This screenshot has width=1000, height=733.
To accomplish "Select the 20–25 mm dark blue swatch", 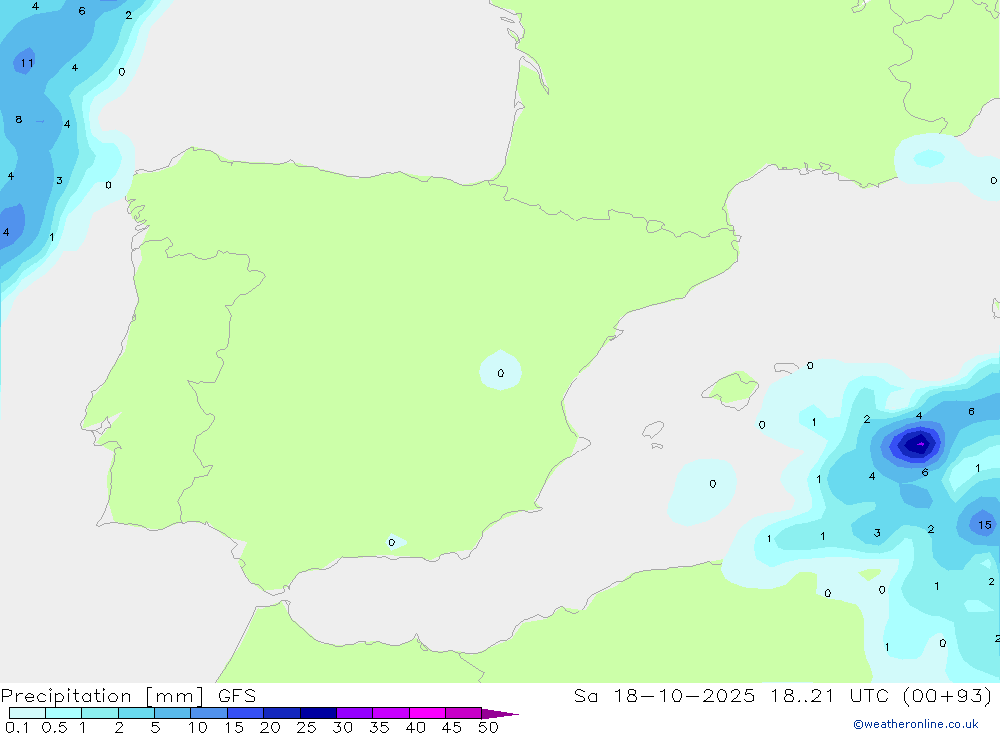I will click(x=282, y=713).
